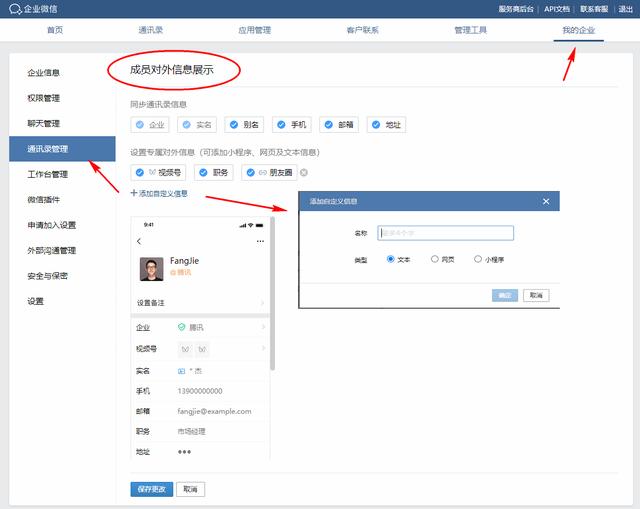Click the first 视频号 thumbnail in preview
The width and height of the screenshot is (640, 509).
(185, 349)
